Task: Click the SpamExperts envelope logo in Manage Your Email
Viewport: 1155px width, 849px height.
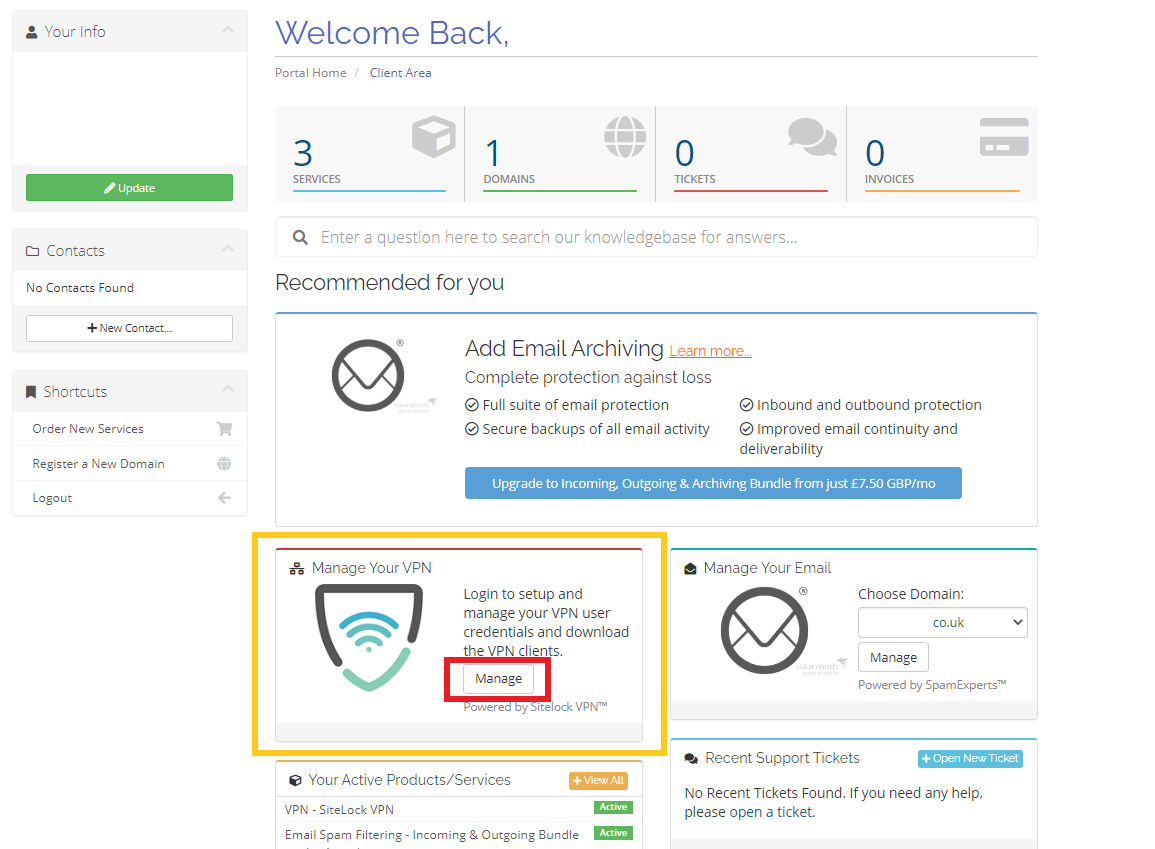Action: (x=765, y=630)
